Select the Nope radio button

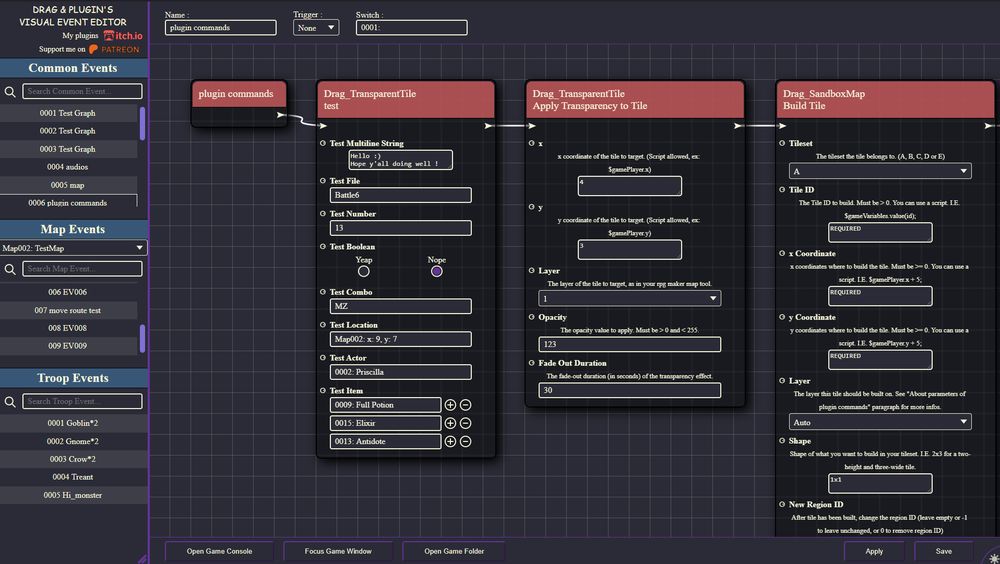click(x=437, y=271)
